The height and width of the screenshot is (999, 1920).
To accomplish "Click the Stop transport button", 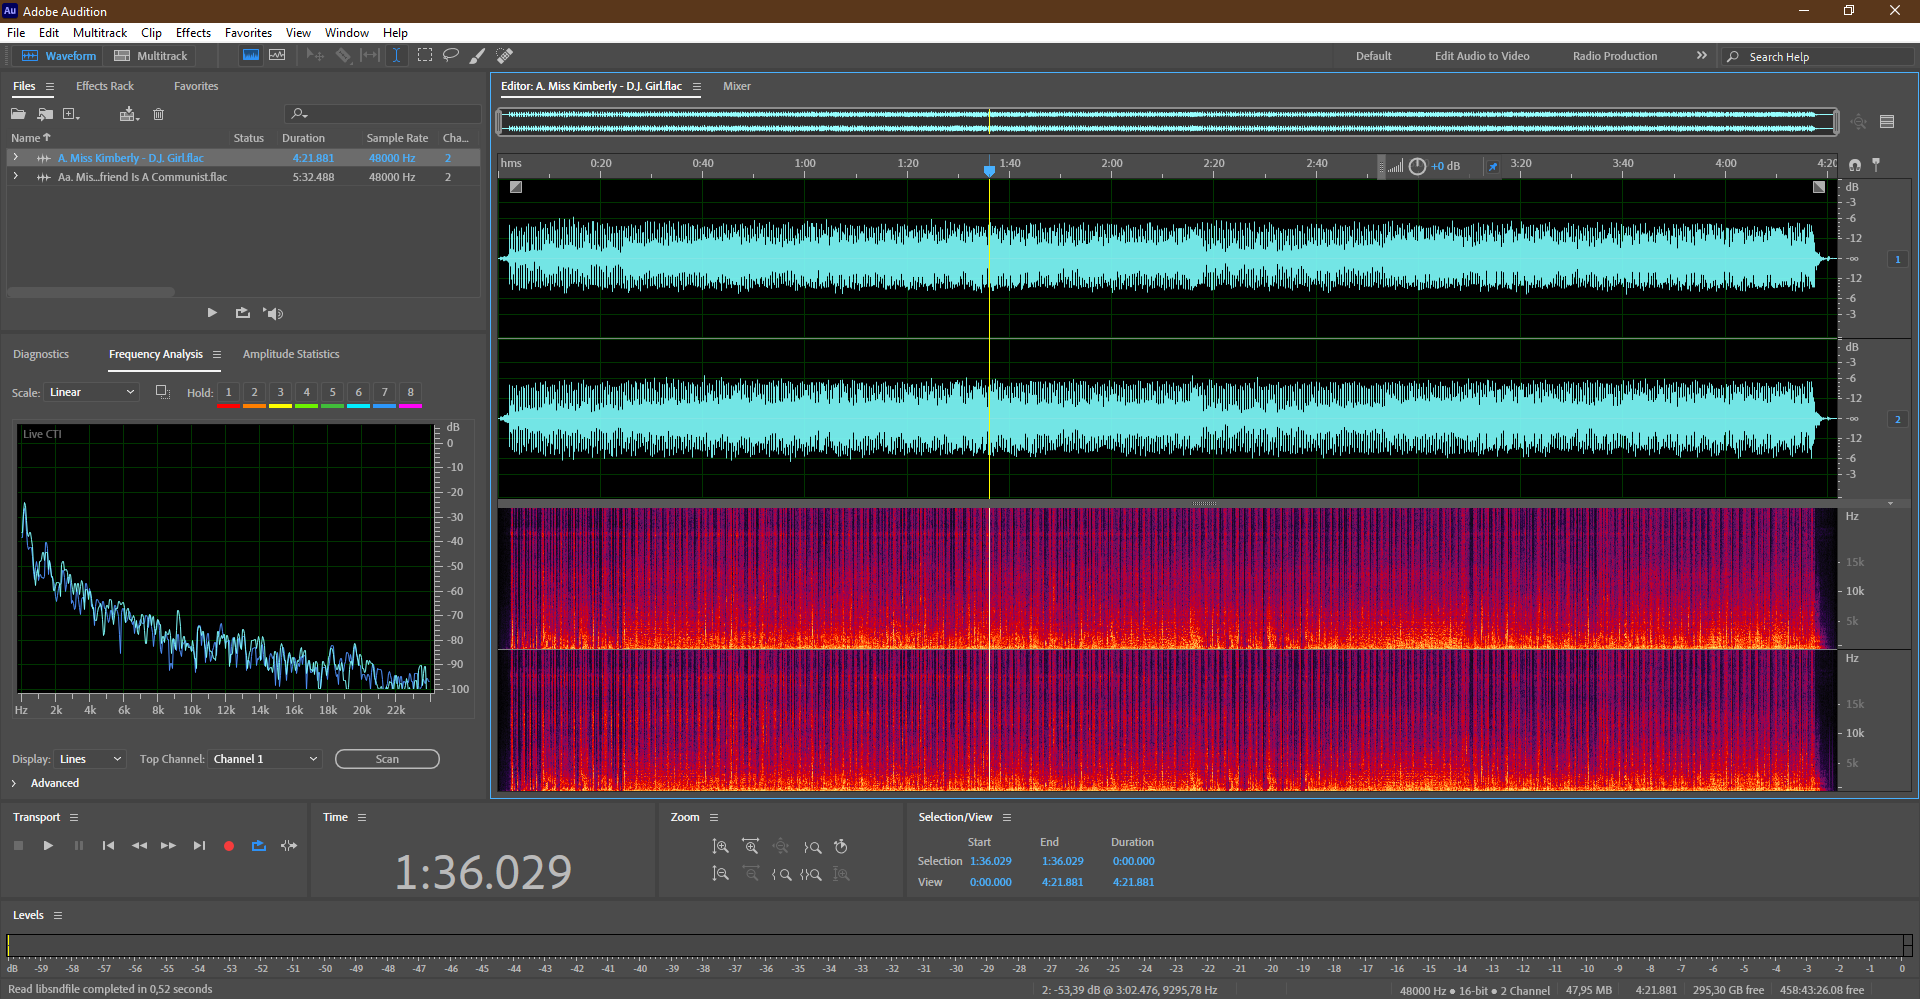I will click(18, 846).
